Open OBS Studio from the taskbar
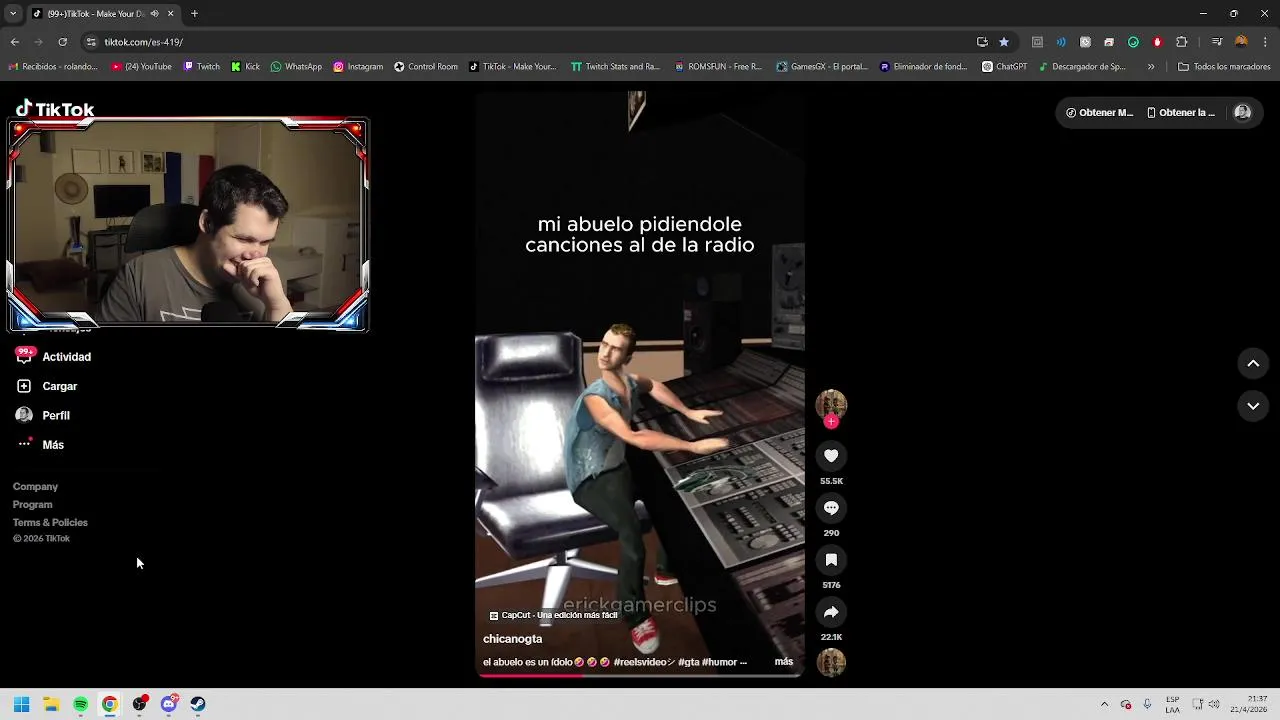1280x720 pixels. coord(139,704)
